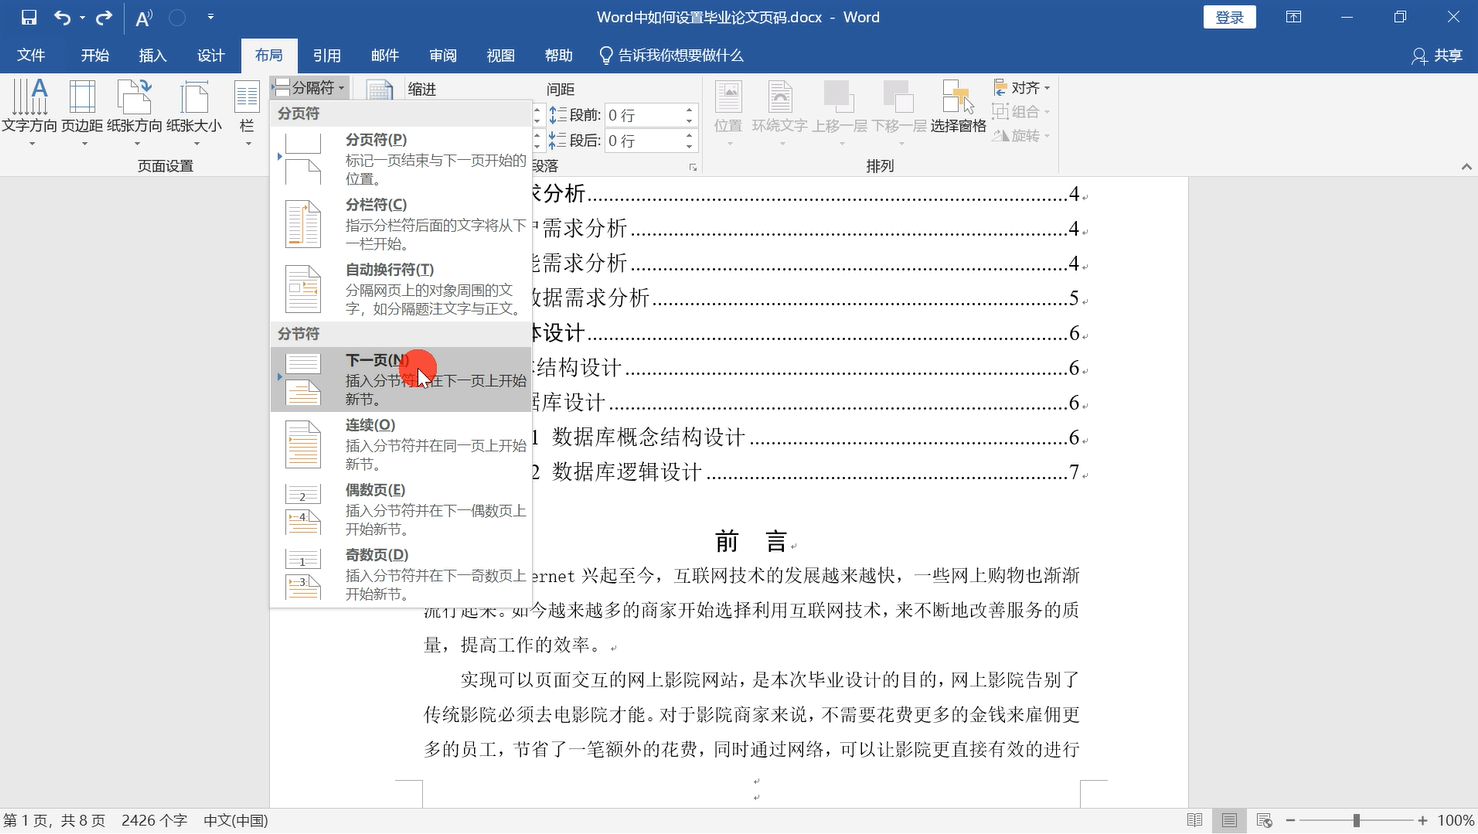
Task: Click the 100% zoom level
Action: click(x=1456, y=820)
